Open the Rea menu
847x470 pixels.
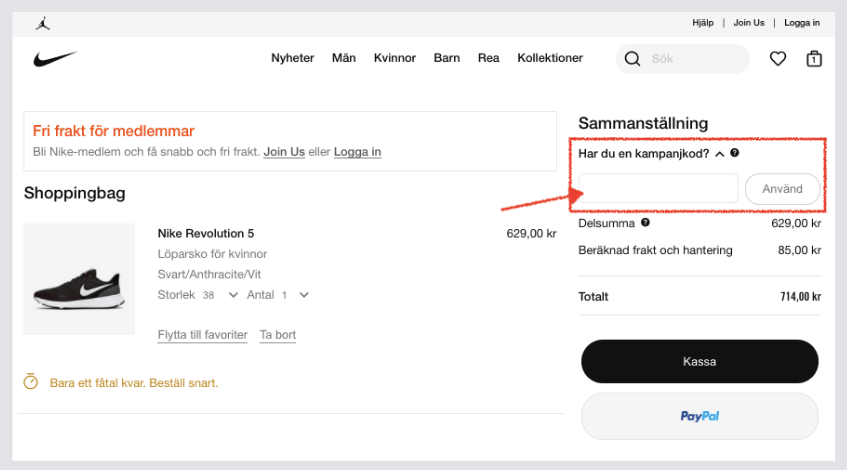point(488,58)
